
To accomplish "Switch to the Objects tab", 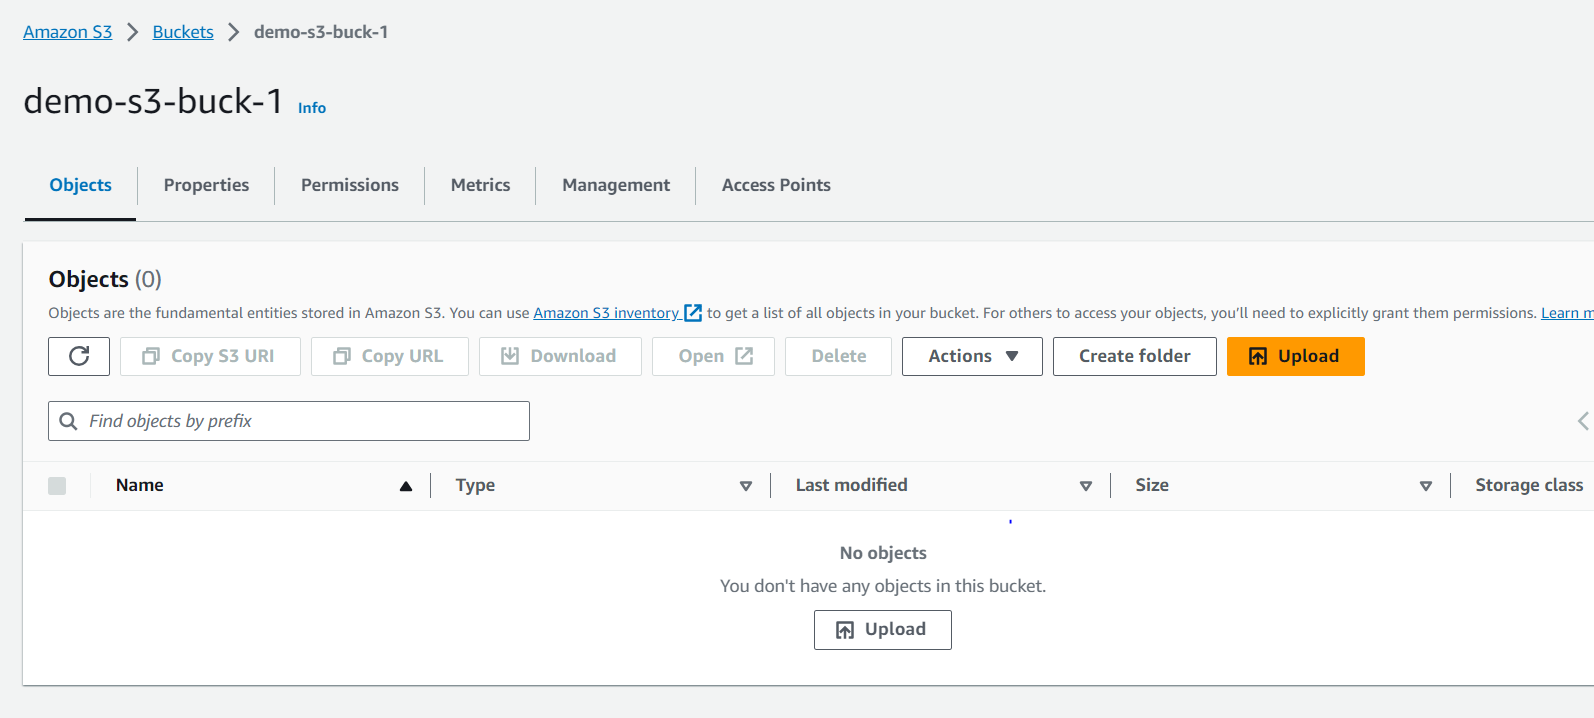I will (81, 185).
